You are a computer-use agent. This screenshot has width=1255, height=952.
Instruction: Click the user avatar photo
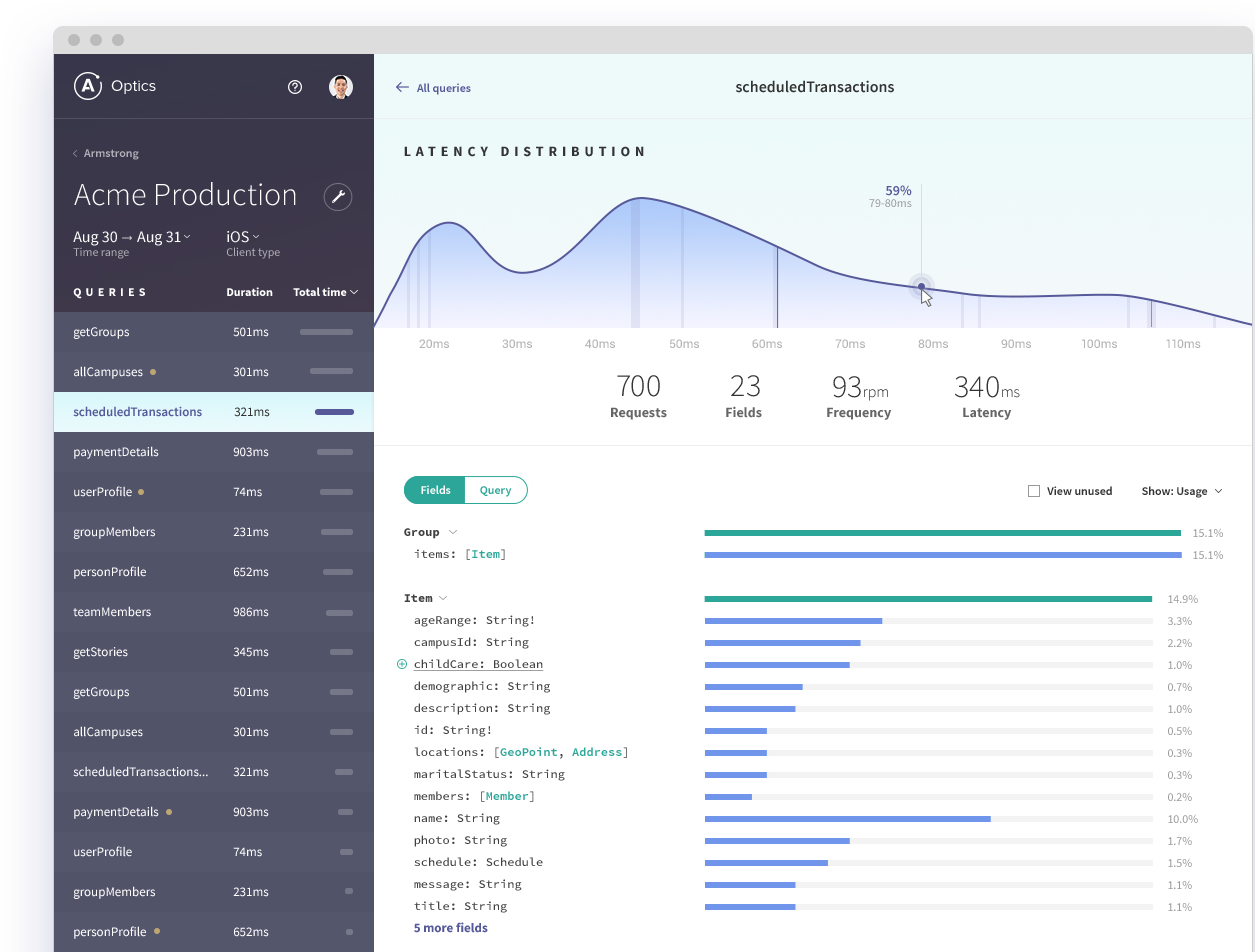(x=341, y=86)
